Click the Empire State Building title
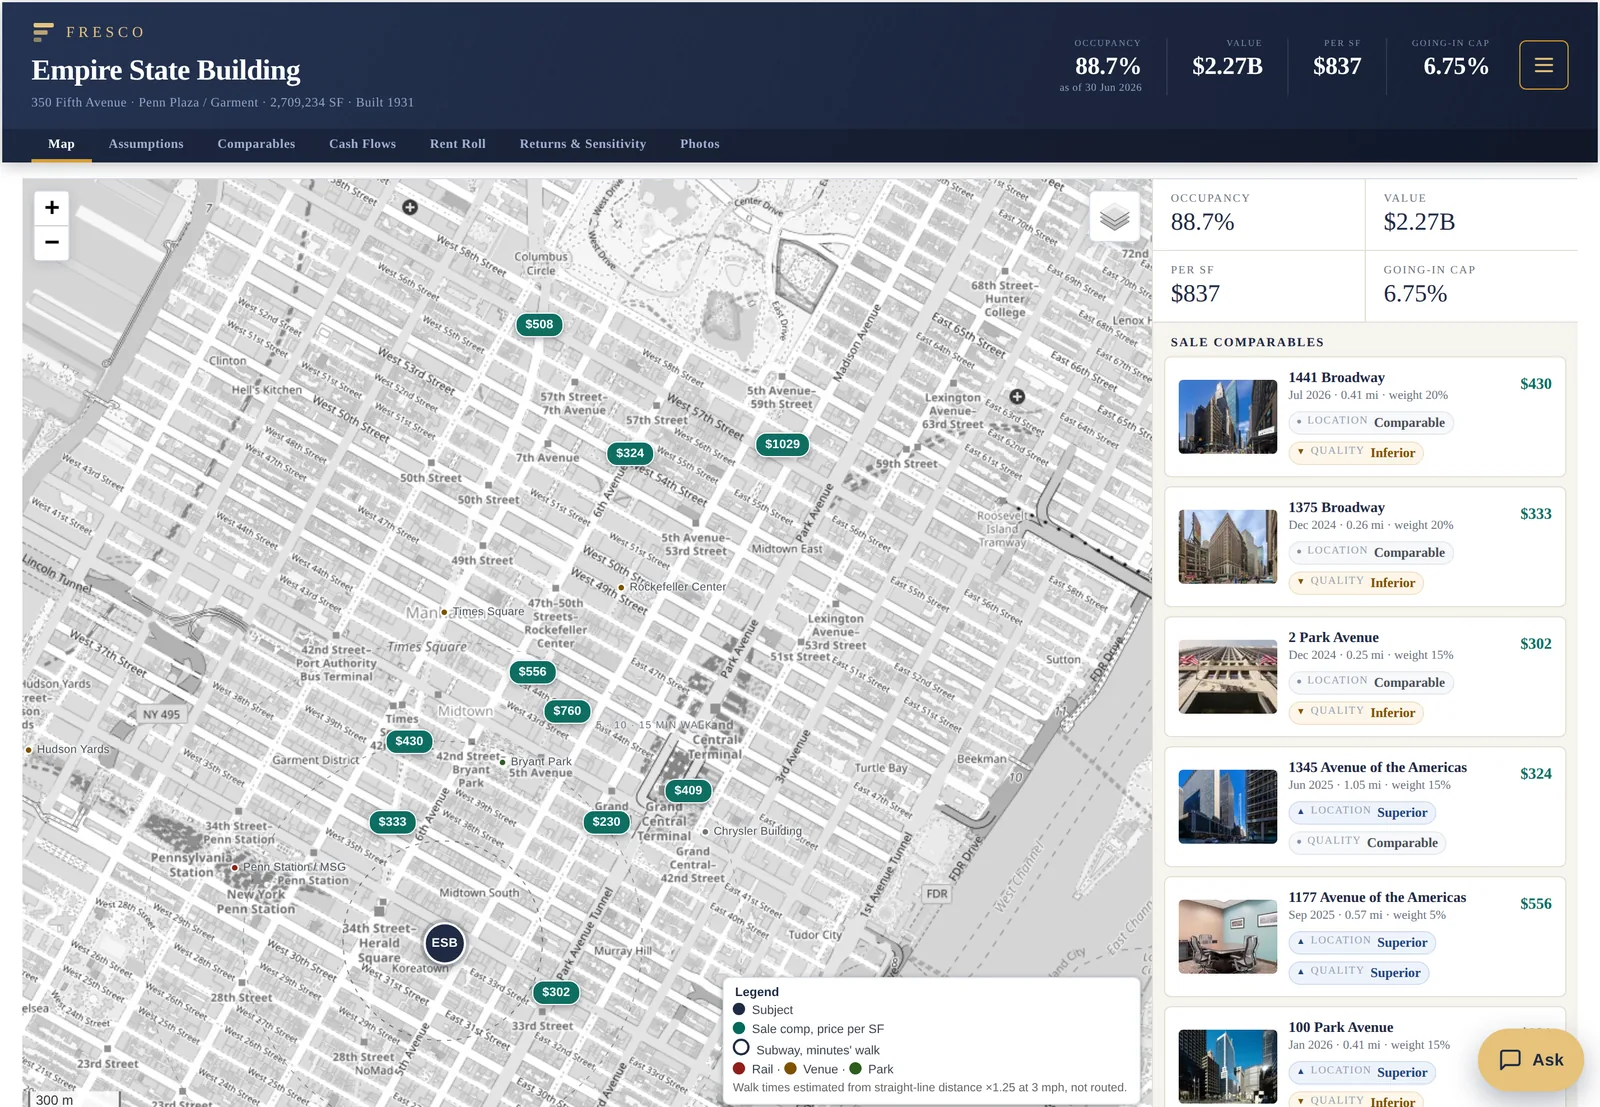Image resolution: width=1600 pixels, height=1107 pixels. pos(166,70)
